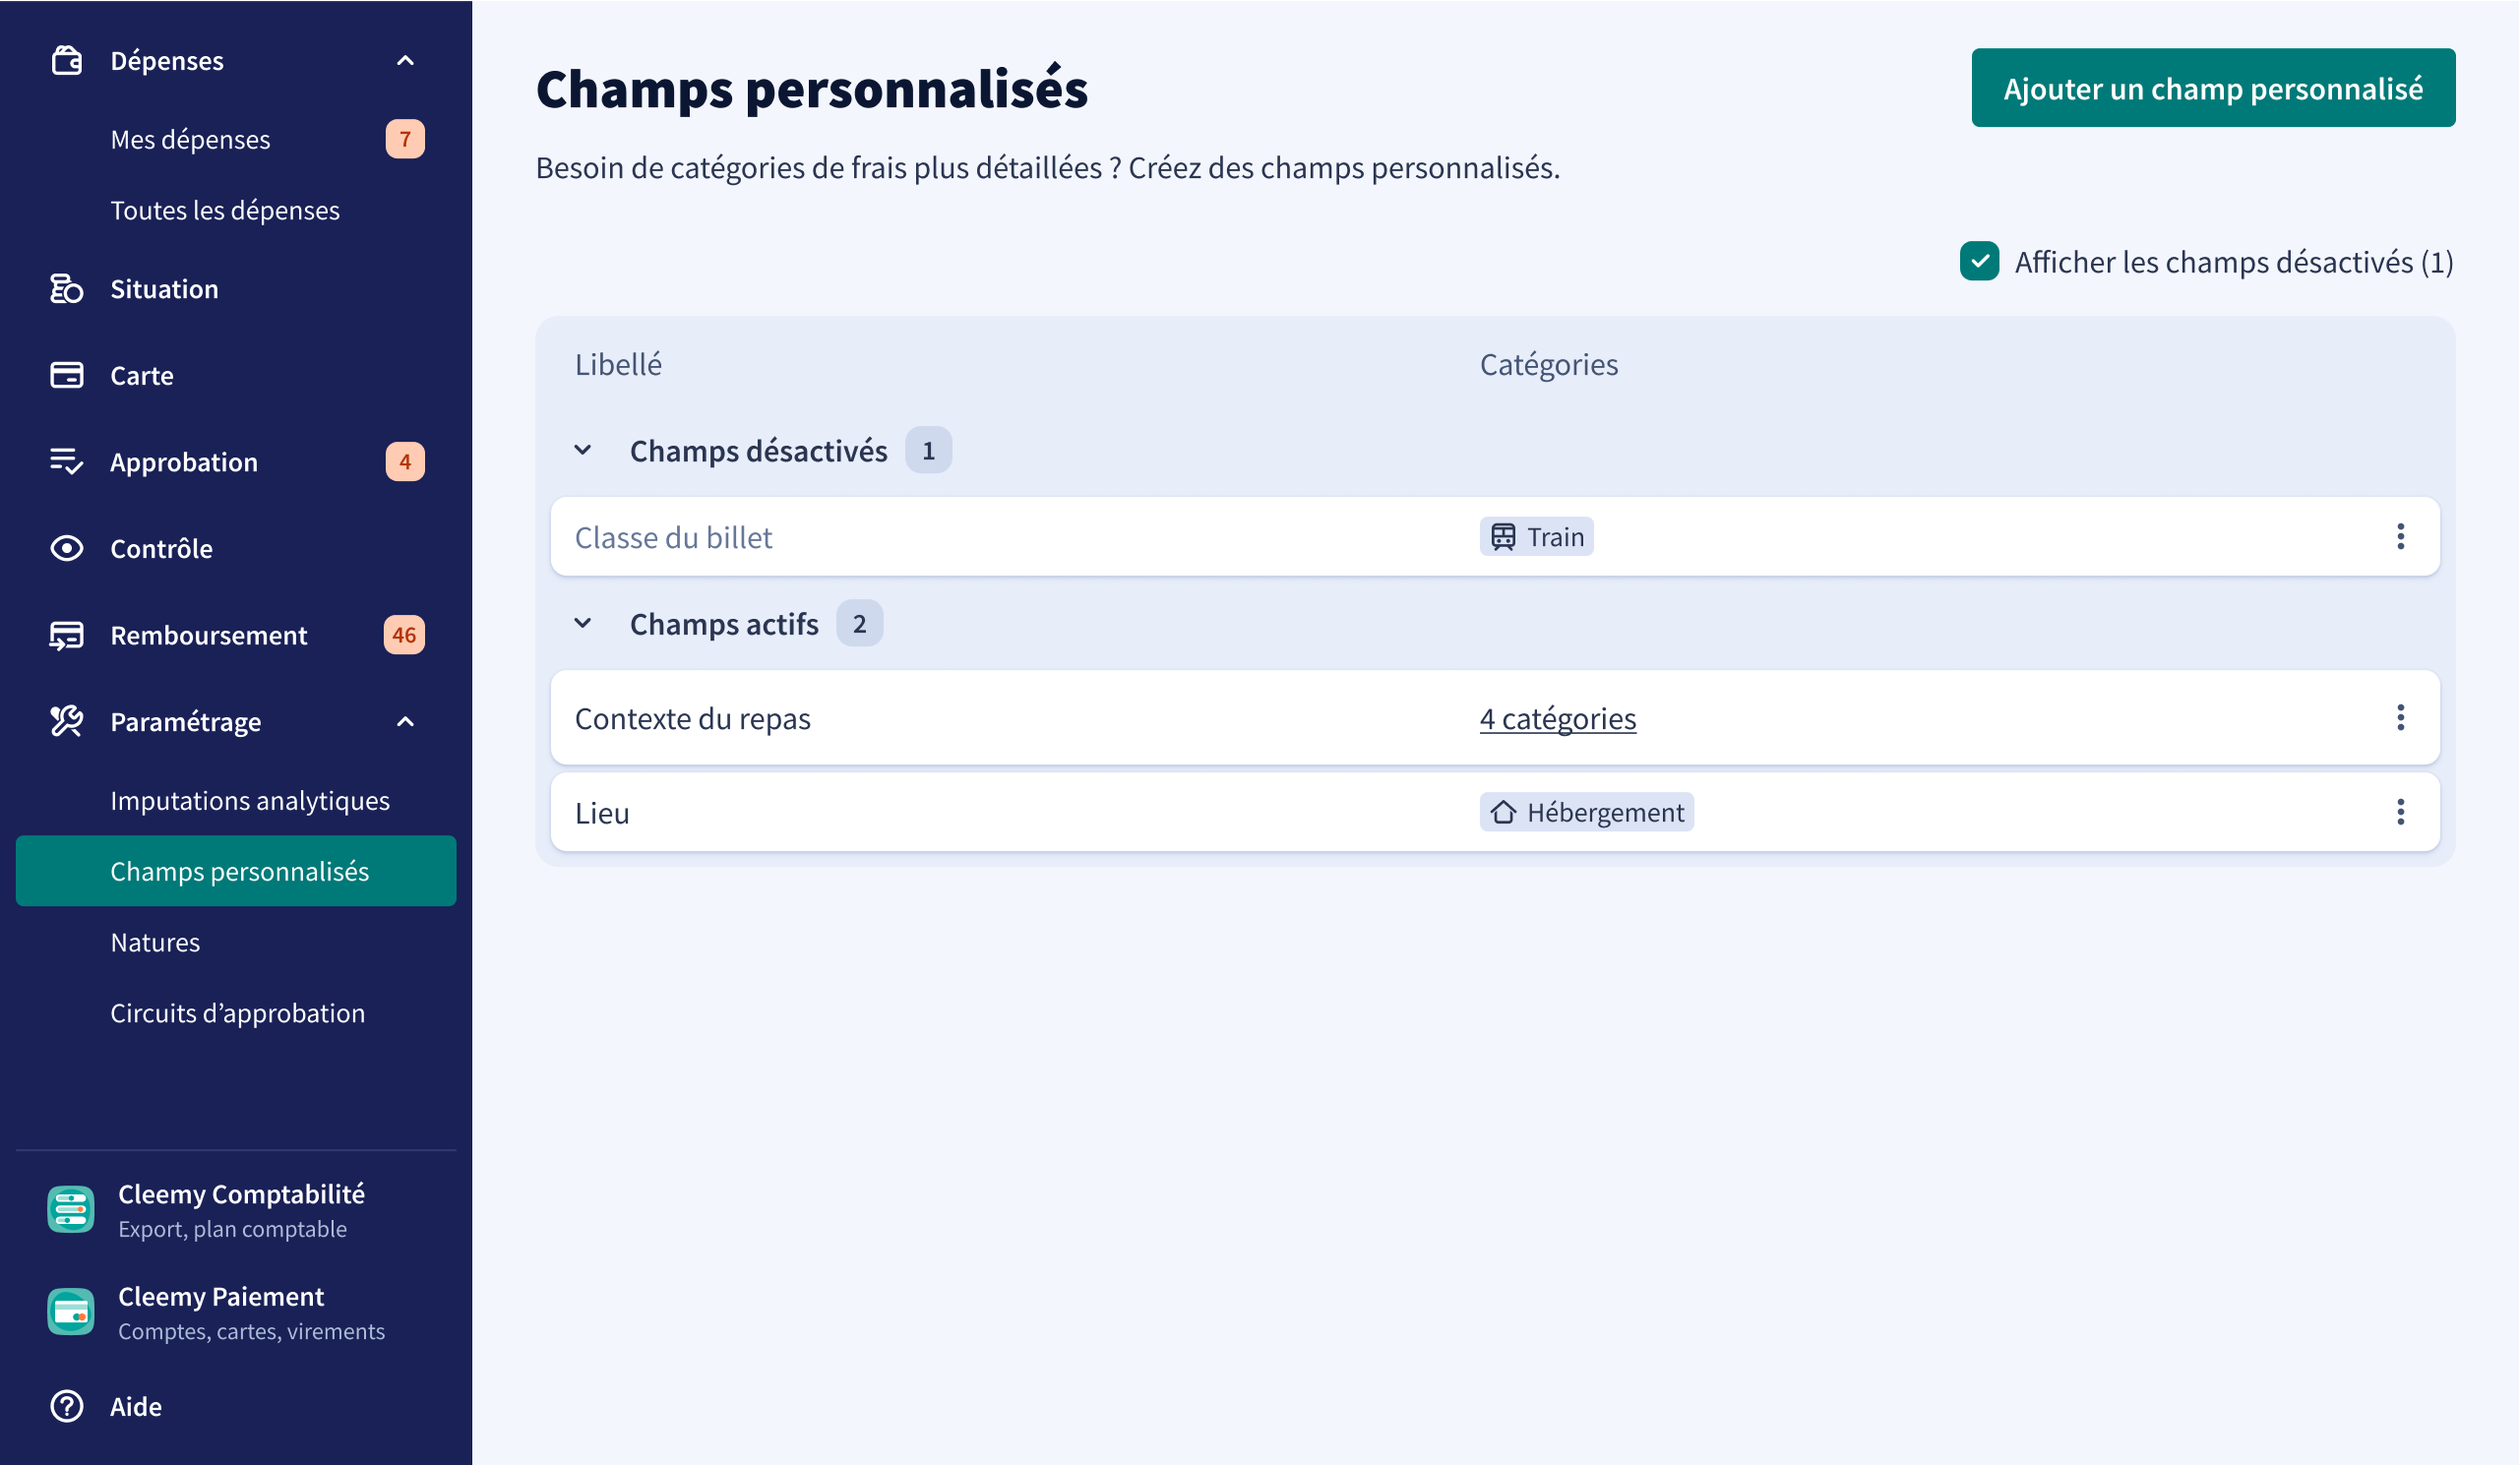Viewport: 2520px width, 1465px height.
Task: Click the Cleemy Comptabilité app icon
Action: pos(71,1209)
